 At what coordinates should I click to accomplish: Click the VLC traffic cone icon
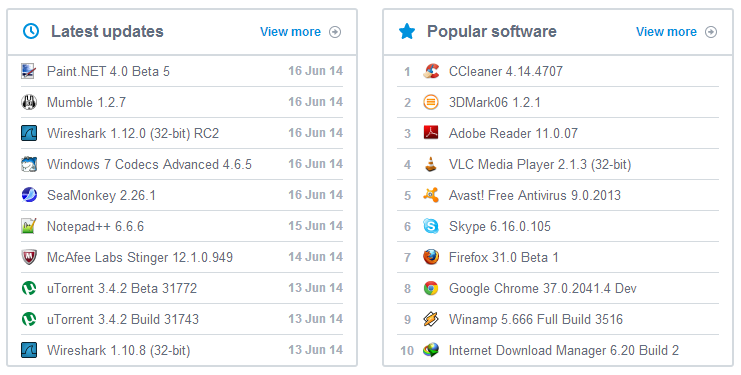[x=431, y=164]
